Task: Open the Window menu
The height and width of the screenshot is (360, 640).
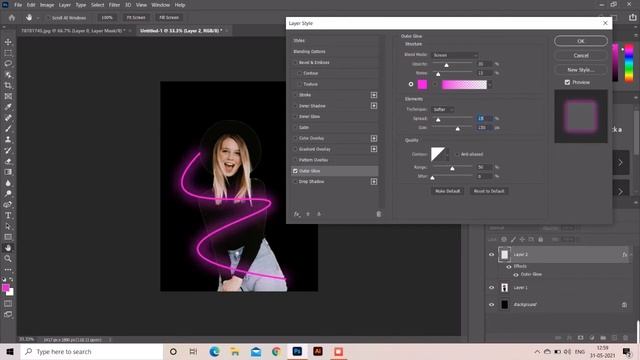Action: [x=160, y=5]
